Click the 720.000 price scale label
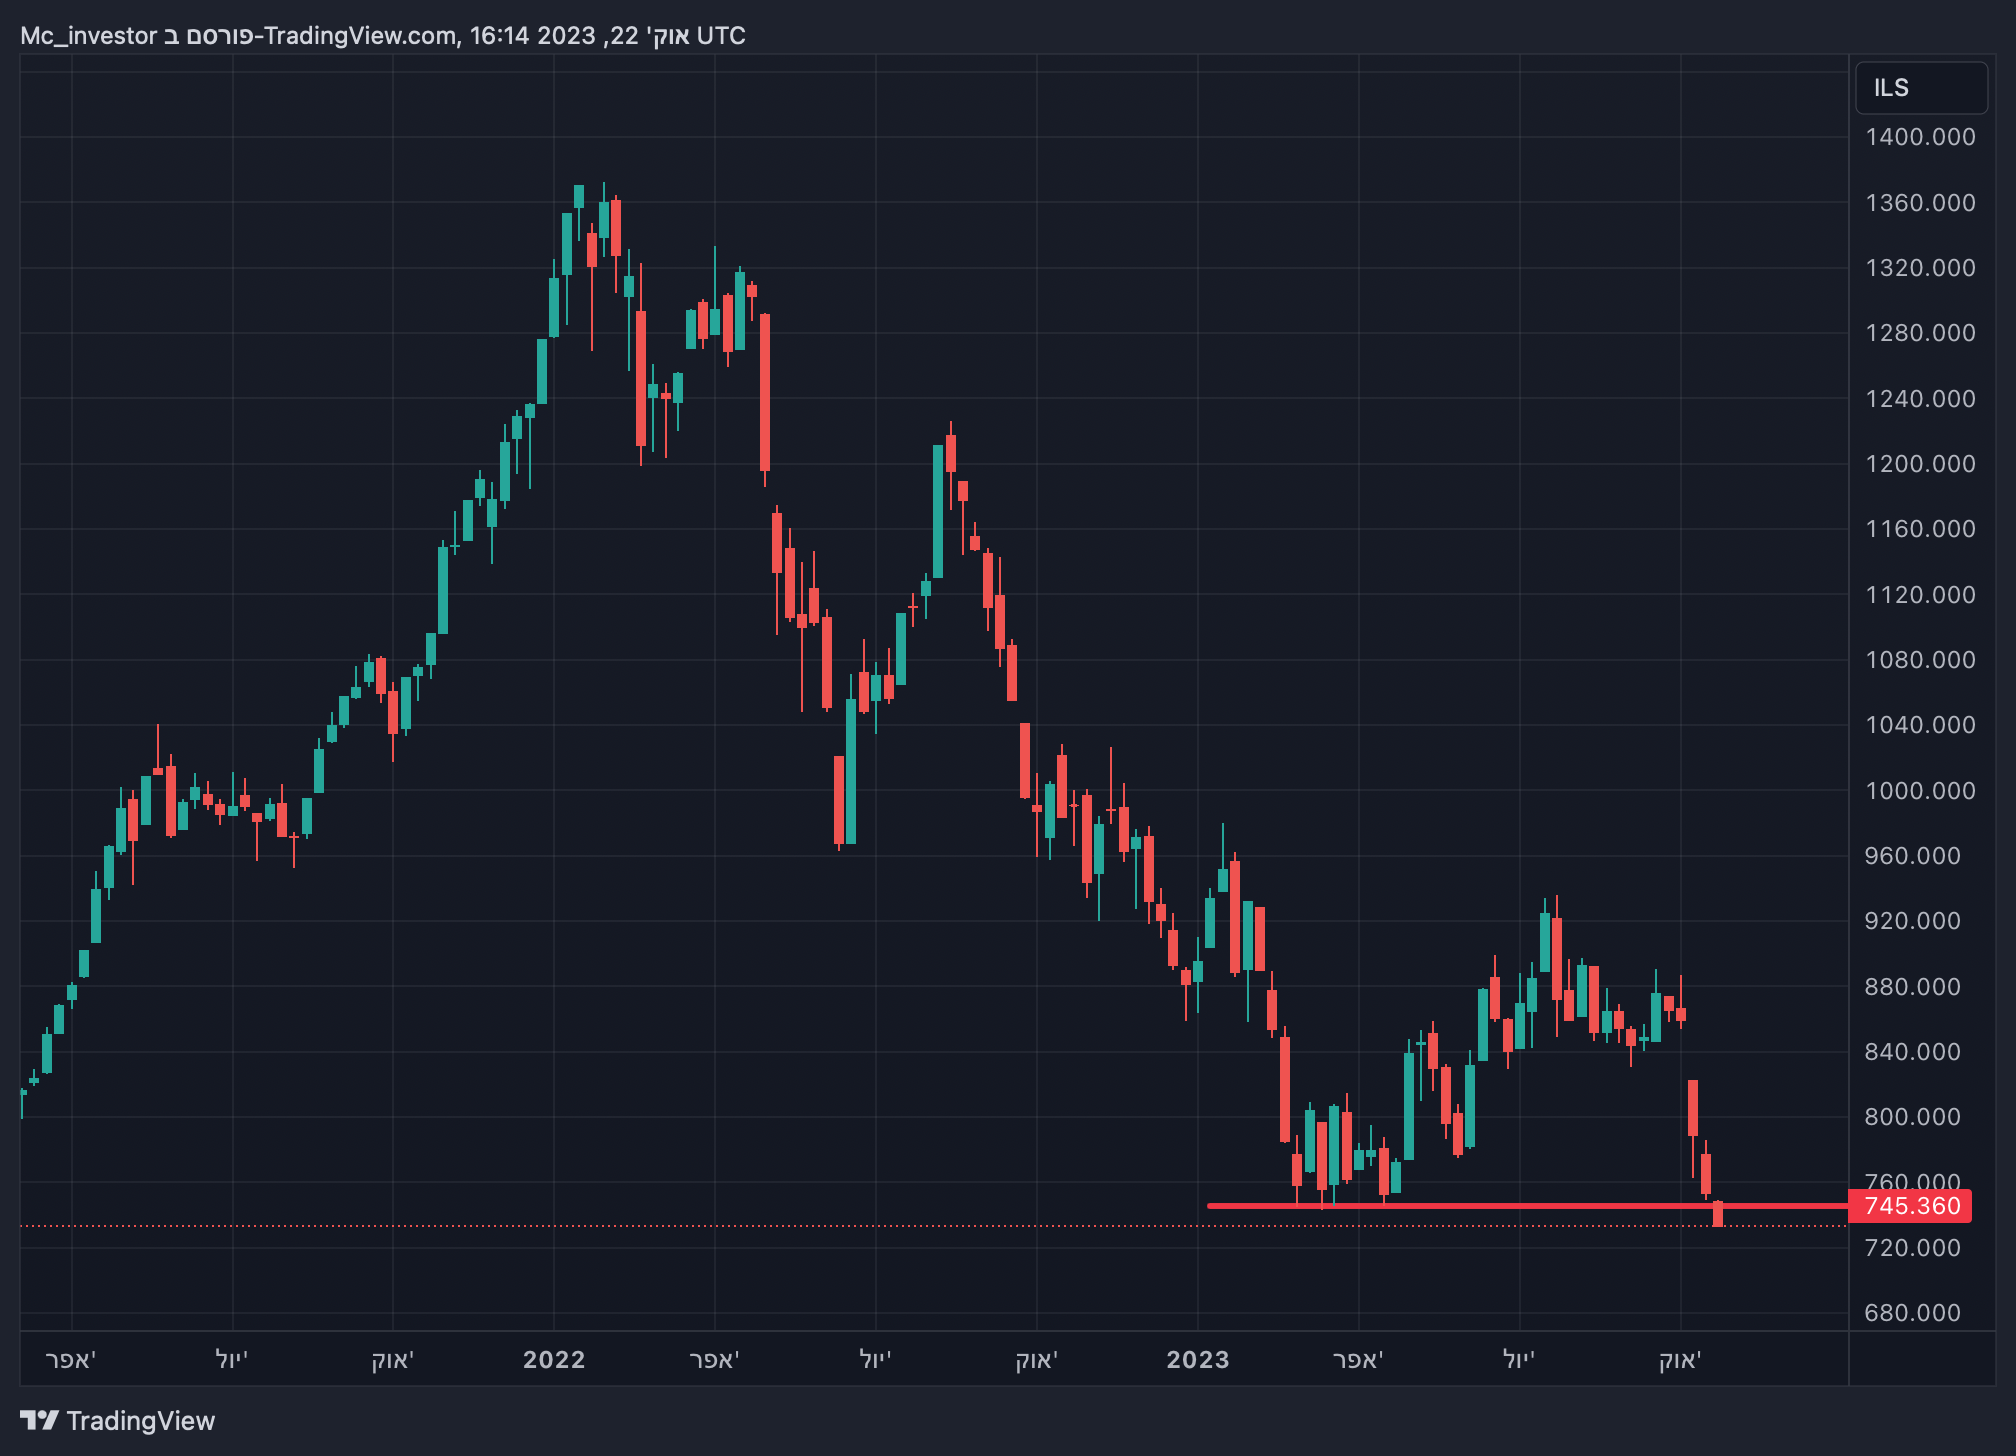 (x=1912, y=1248)
